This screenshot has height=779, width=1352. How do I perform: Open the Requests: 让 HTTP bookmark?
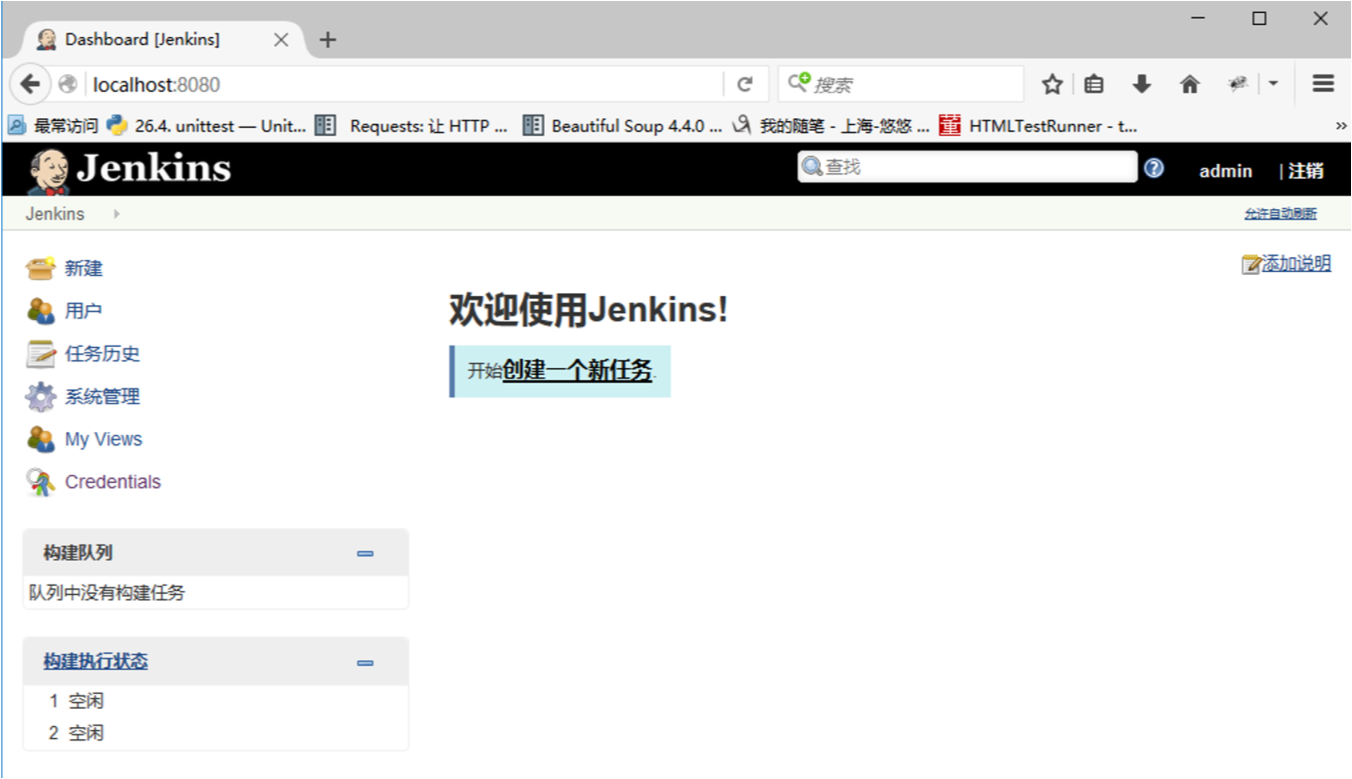[411, 126]
